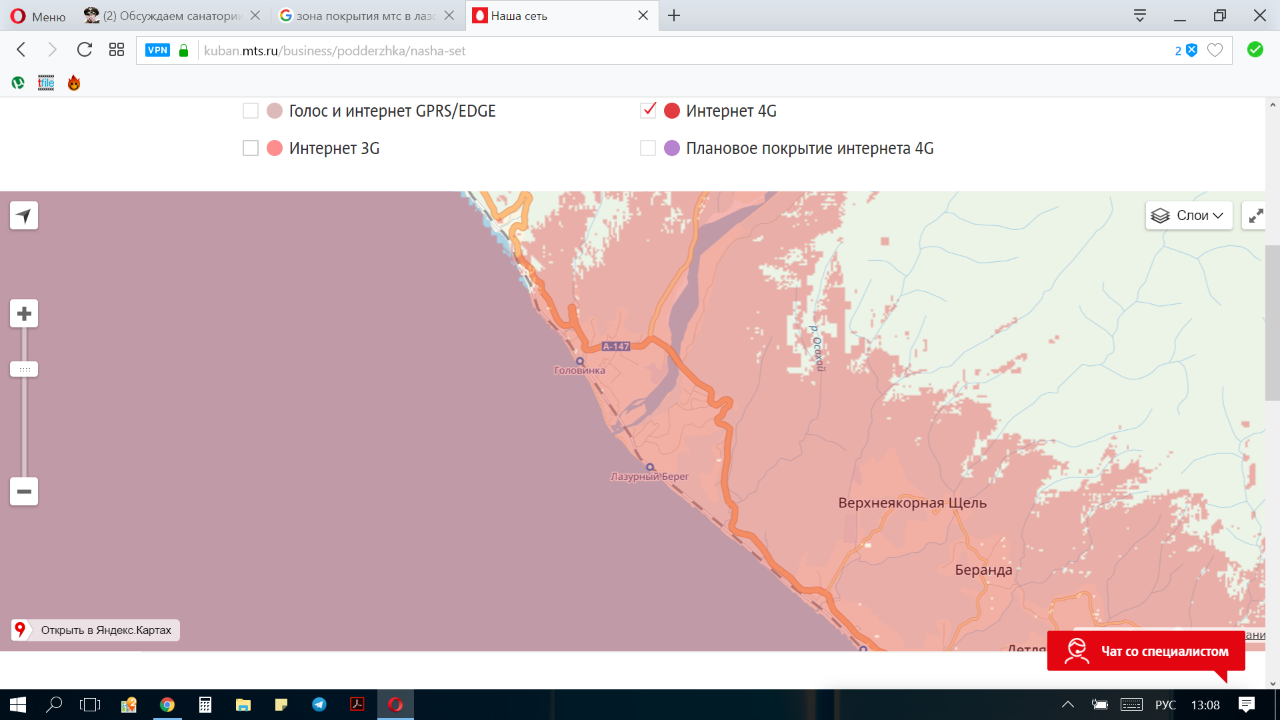Click the map geolocation arrow button
This screenshot has width=1280, height=720.
24,215
